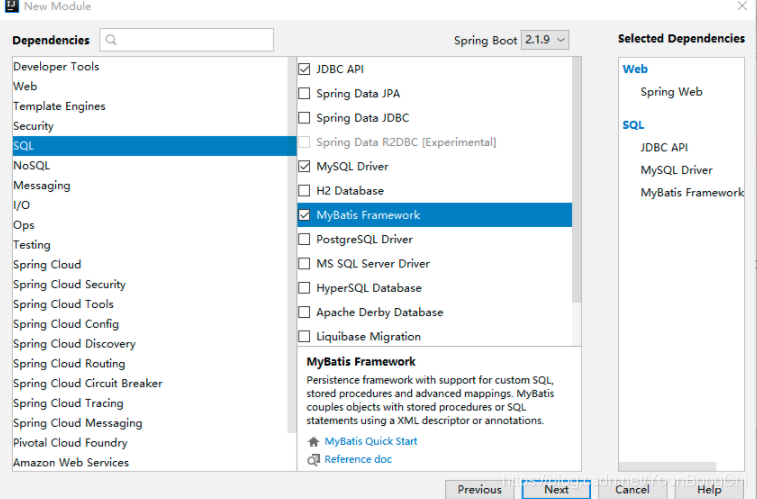
Task: Click the home icon beside MyBatis Quick Start
Action: (x=313, y=442)
